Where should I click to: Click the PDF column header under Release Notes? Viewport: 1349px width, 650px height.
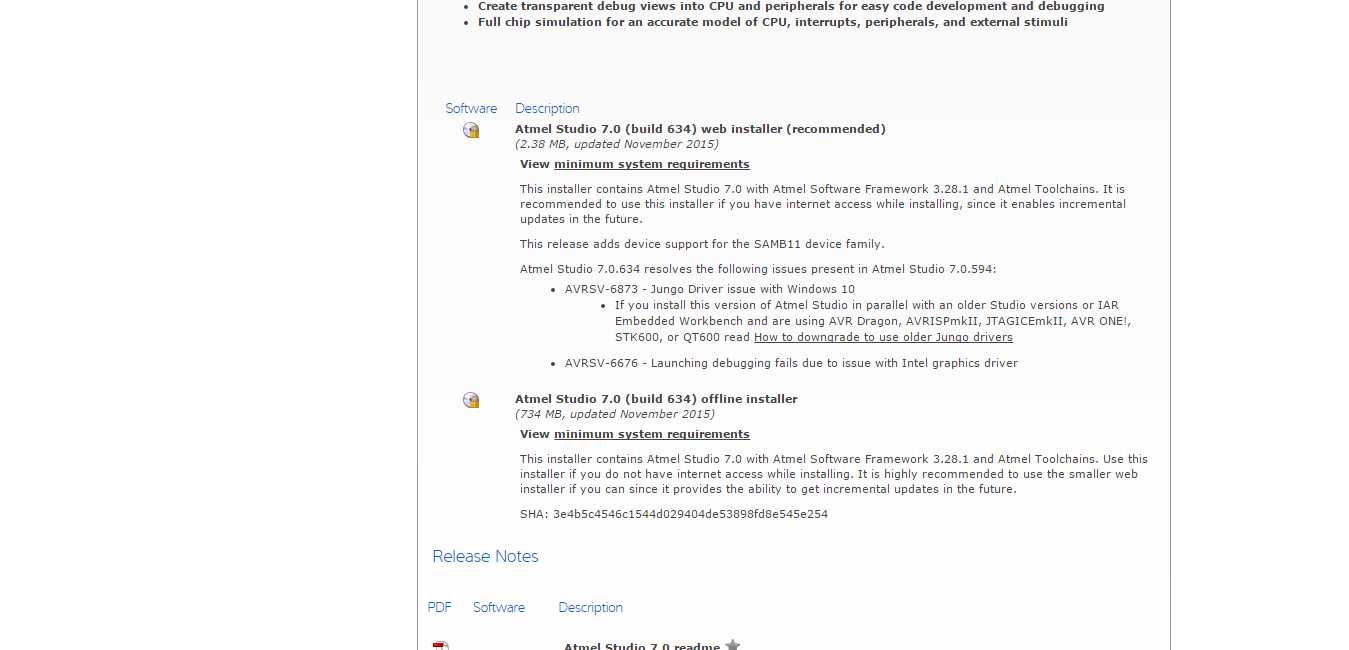[x=439, y=607]
